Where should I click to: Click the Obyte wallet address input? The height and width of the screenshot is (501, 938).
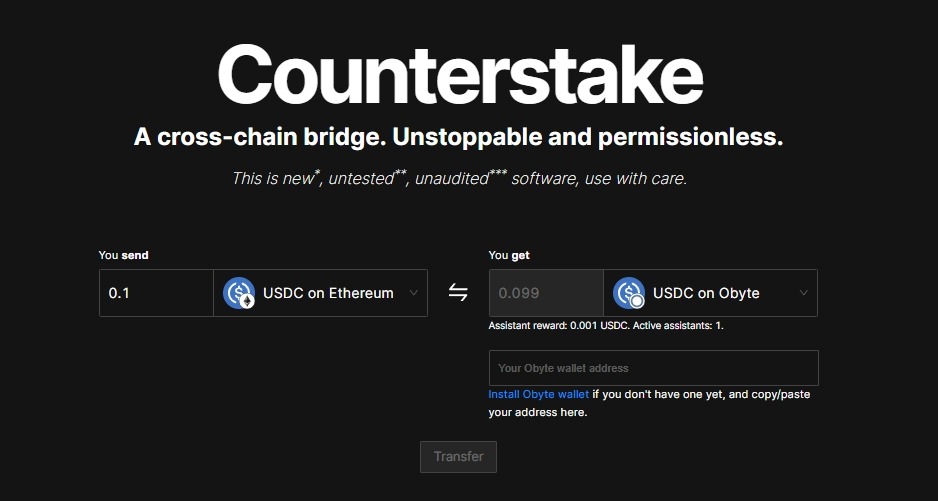pyautogui.click(x=653, y=368)
